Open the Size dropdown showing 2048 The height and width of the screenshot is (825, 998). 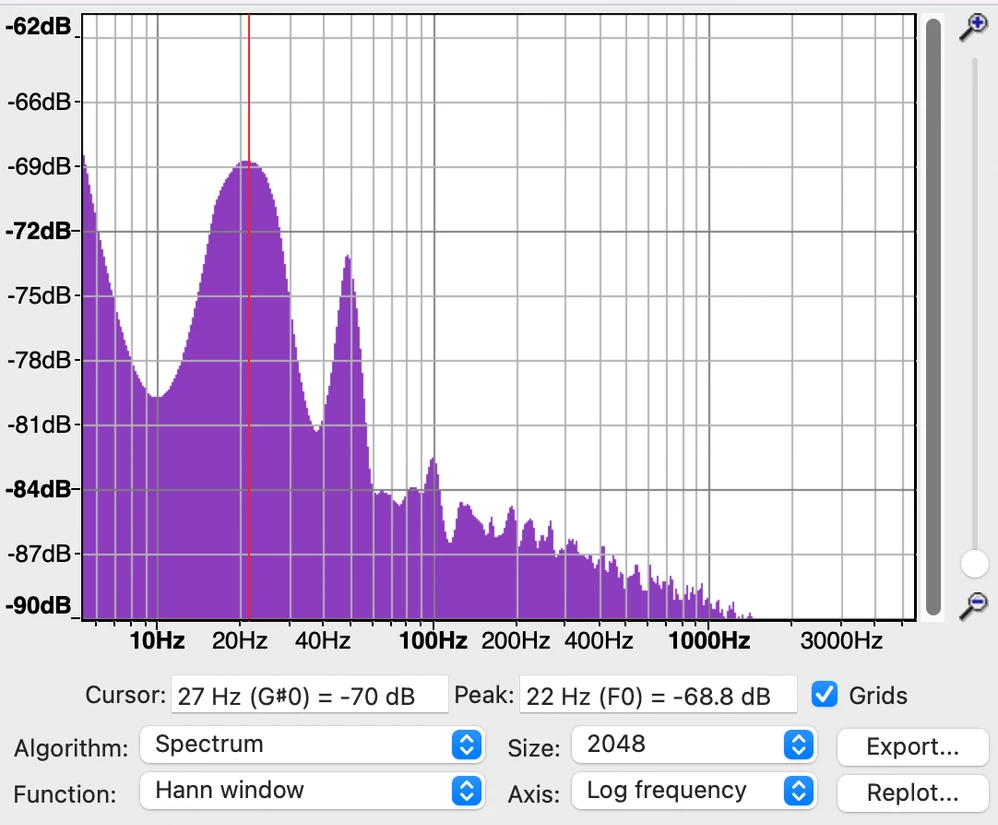694,744
